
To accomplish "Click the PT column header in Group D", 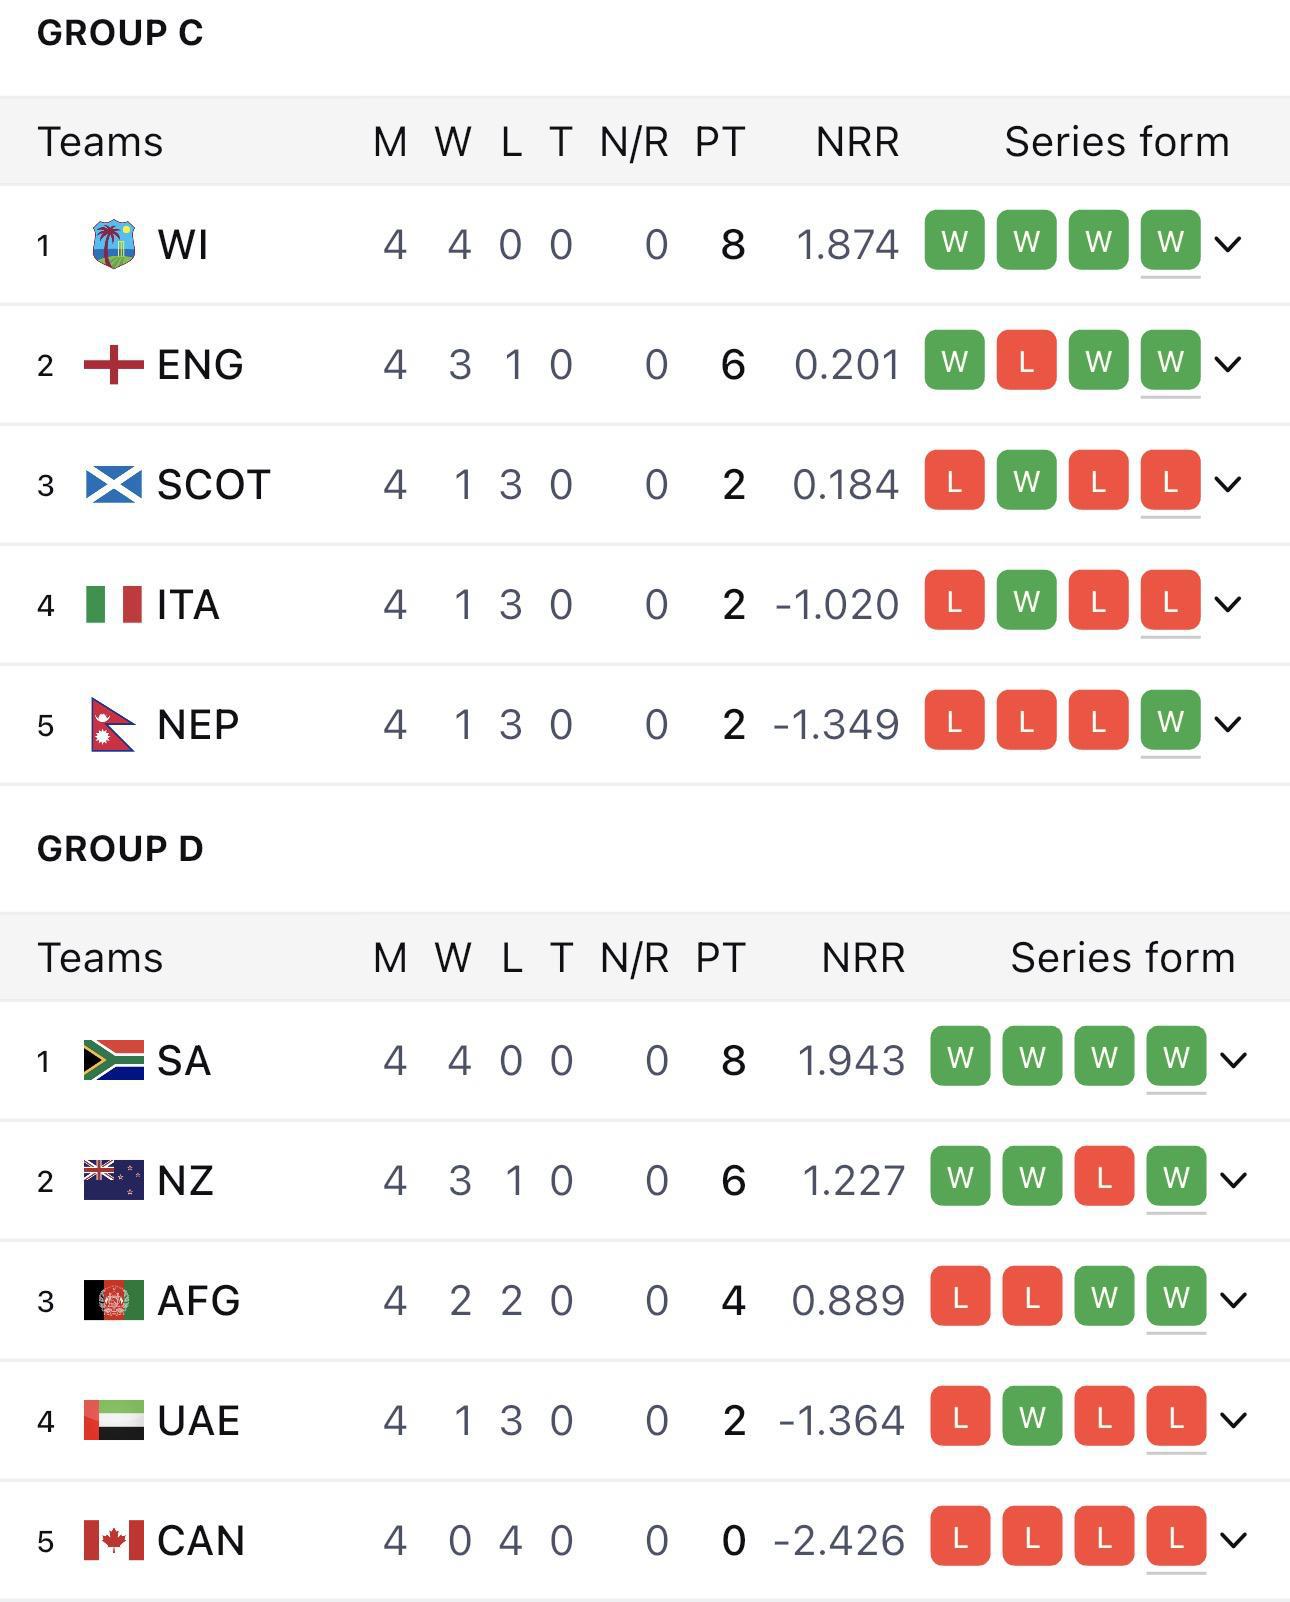I will 720,958.
